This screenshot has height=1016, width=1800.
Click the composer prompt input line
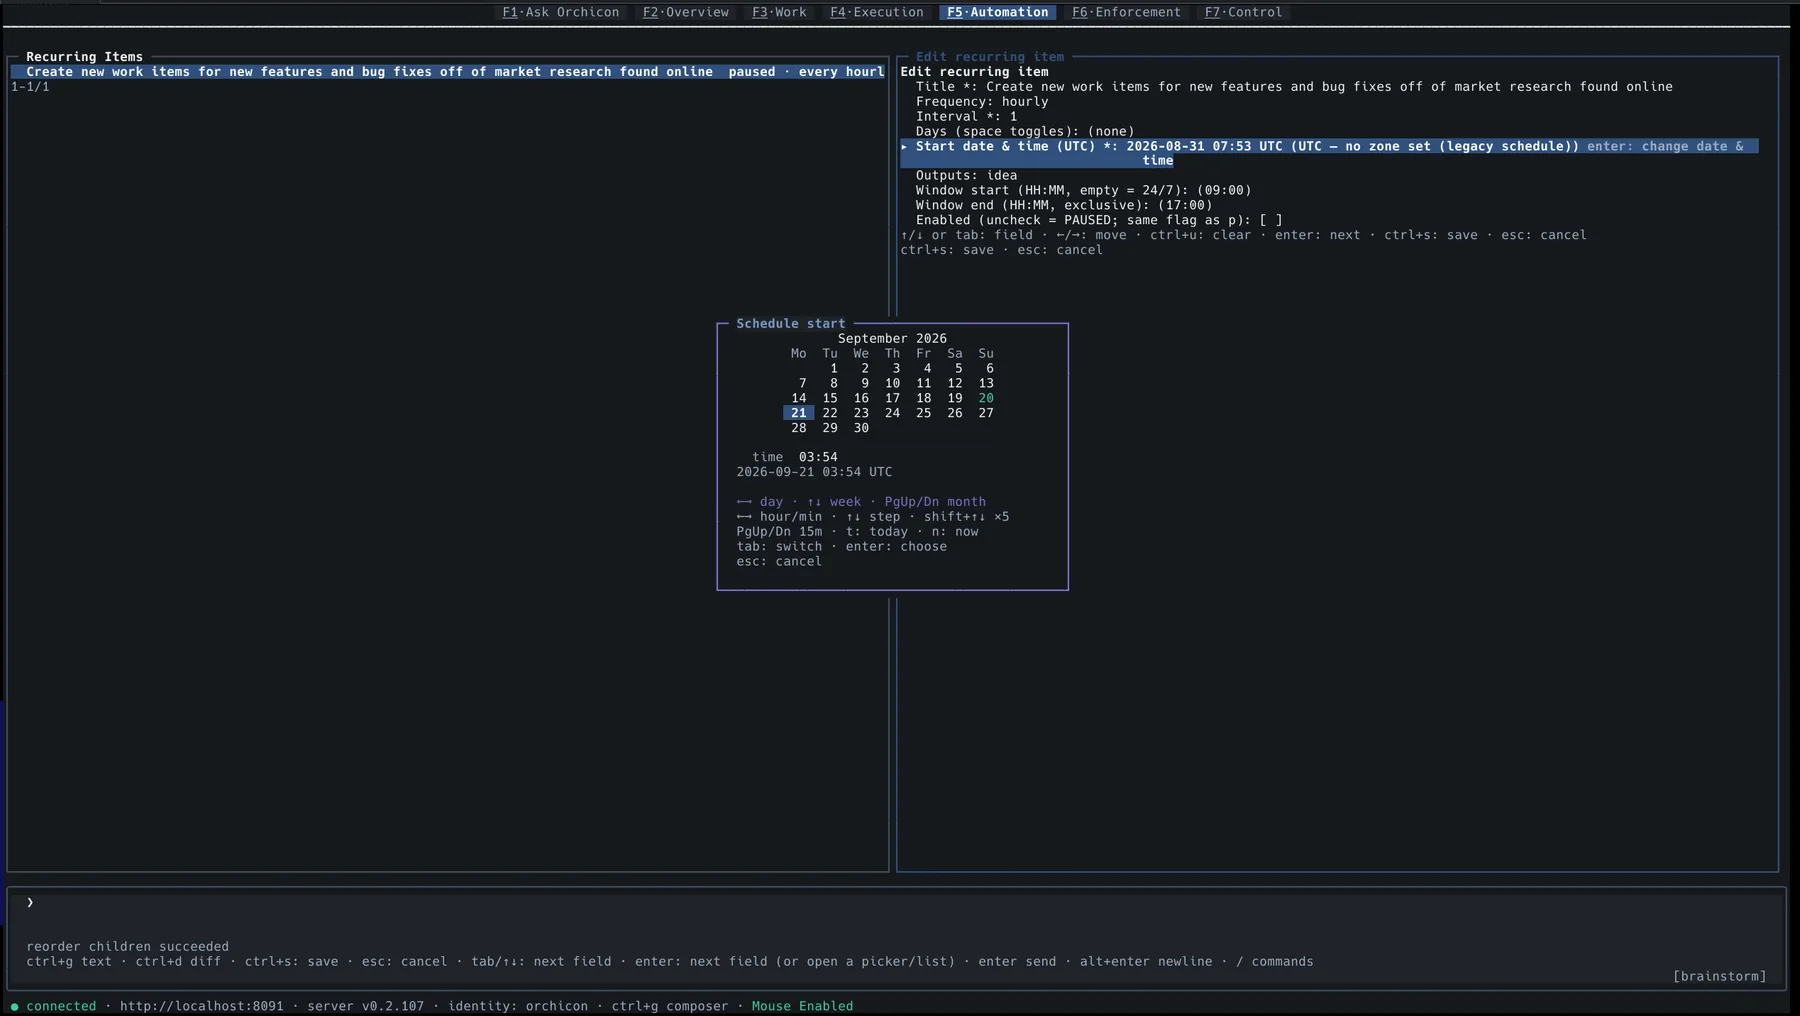(896, 903)
